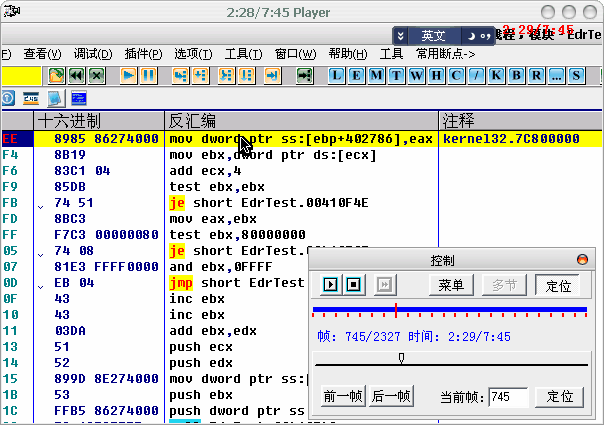The width and height of the screenshot is (604, 425).
Task: Click the Restart program toolbar icon
Action: (76, 75)
